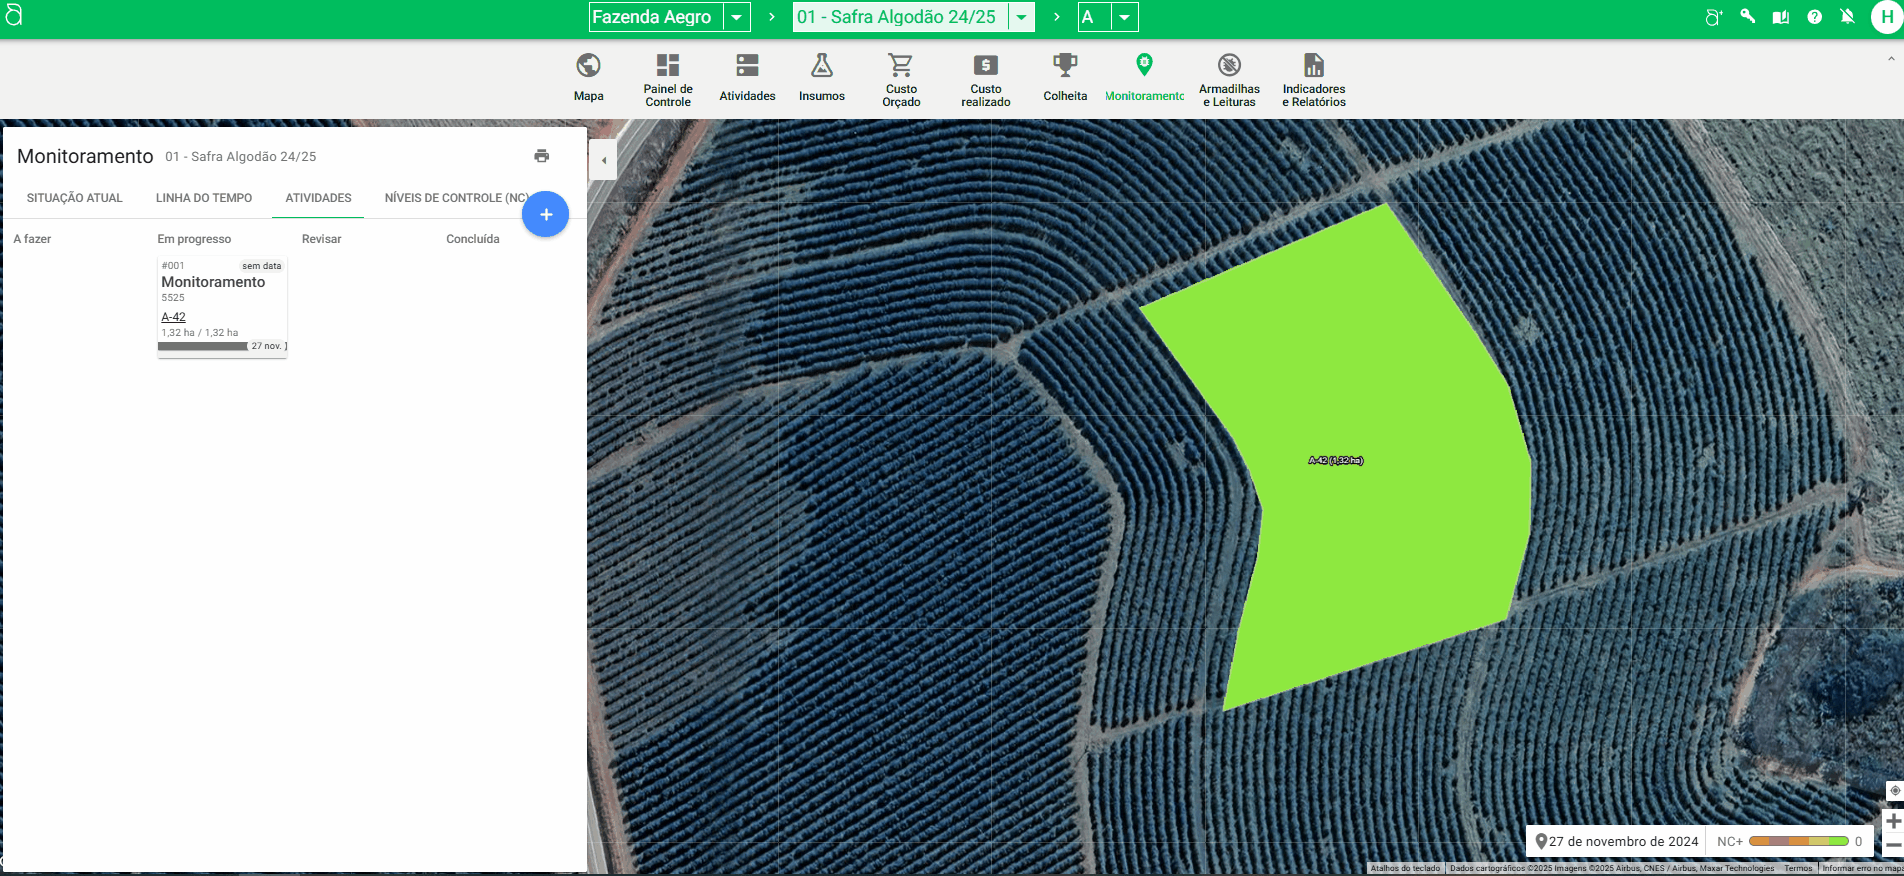
Task: Toggle the muted notifications bell
Action: coord(1847,17)
